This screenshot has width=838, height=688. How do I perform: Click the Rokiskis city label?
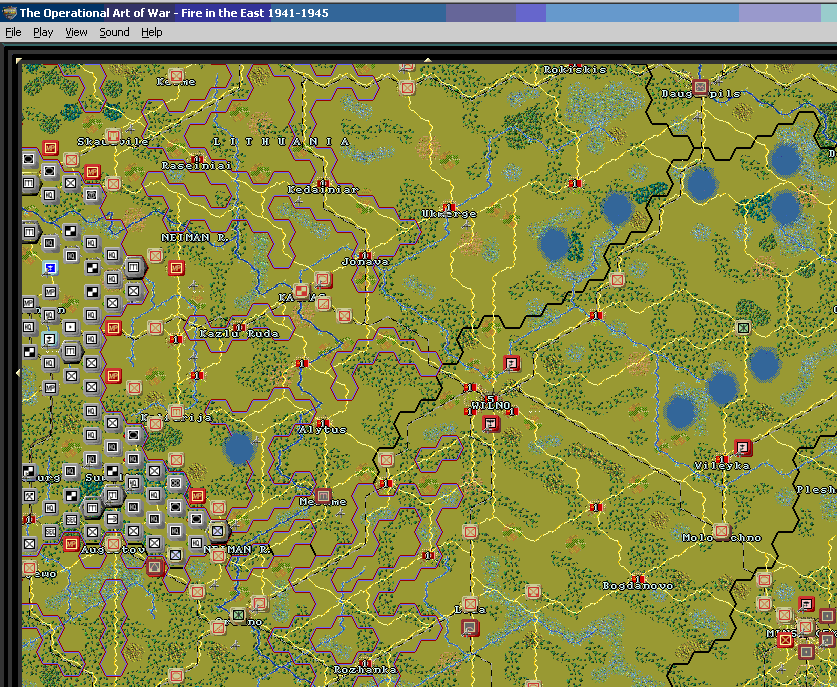coord(575,69)
